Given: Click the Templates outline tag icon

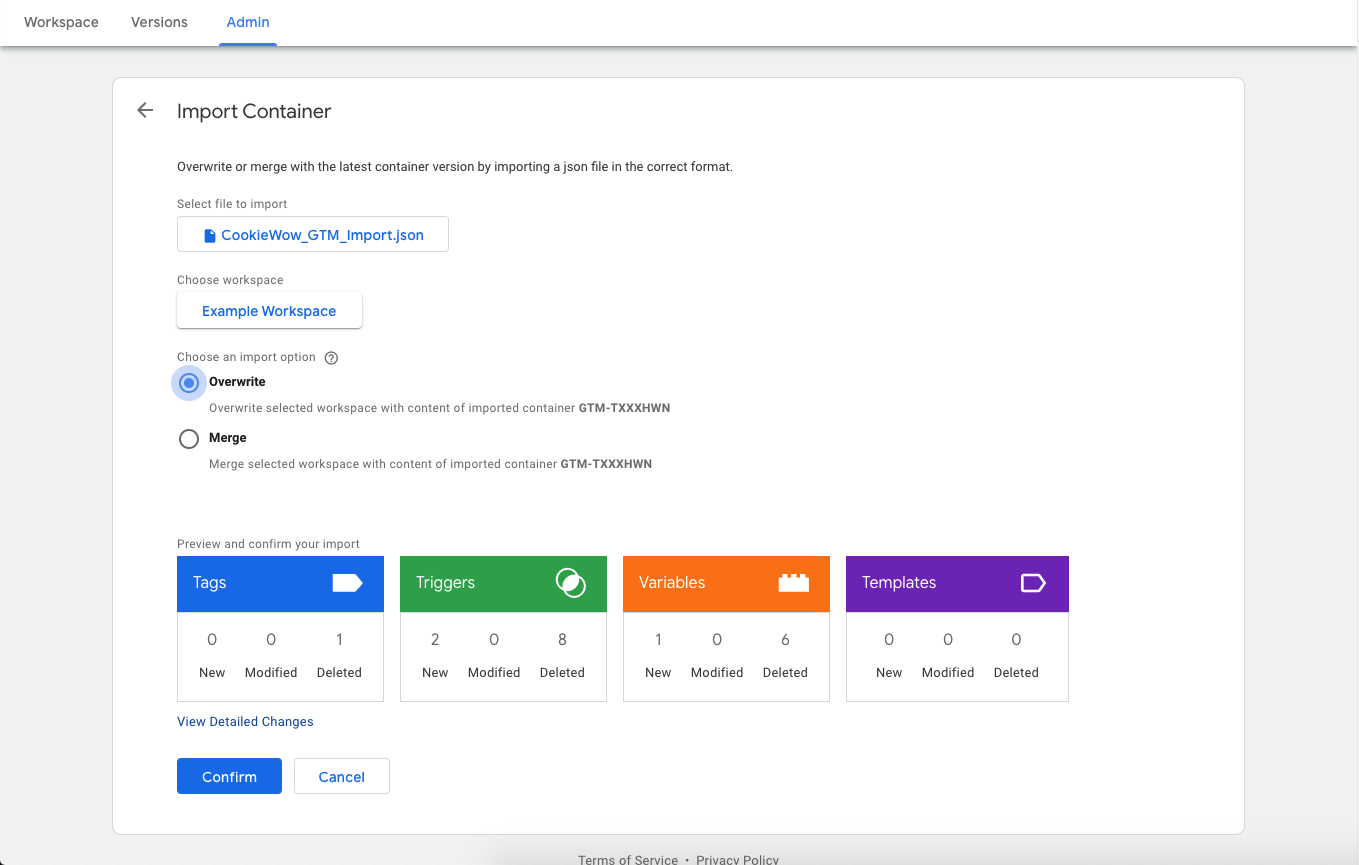Looking at the screenshot, I should coord(1033,583).
